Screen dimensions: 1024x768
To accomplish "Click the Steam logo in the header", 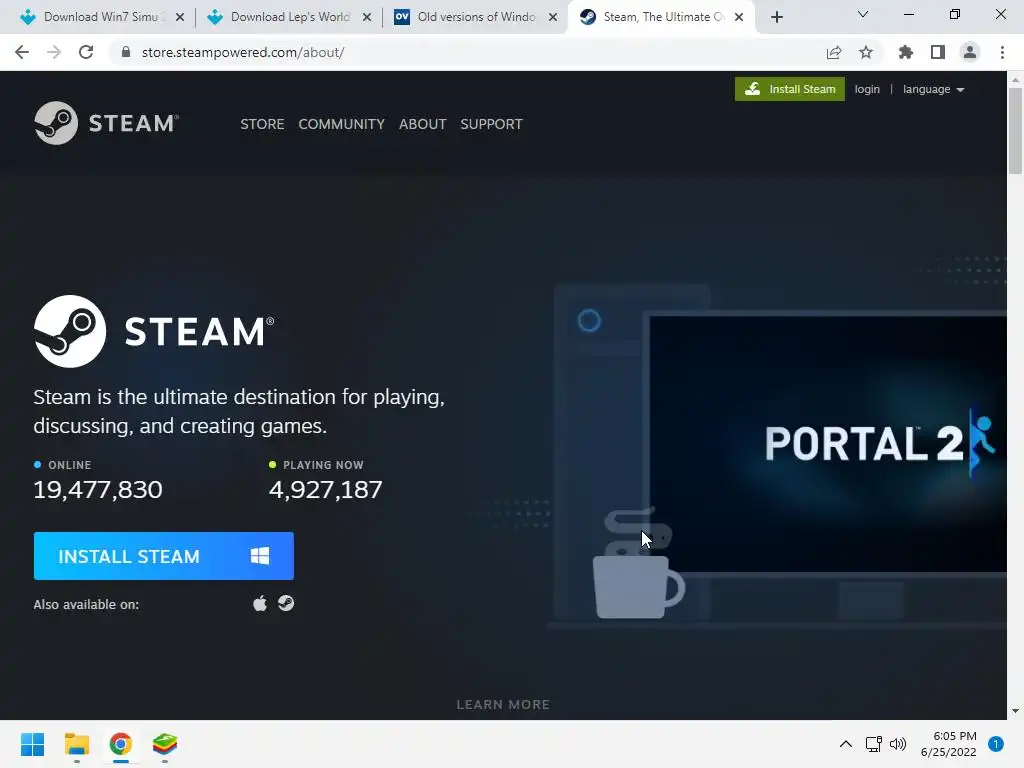I will (x=106, y=123).
